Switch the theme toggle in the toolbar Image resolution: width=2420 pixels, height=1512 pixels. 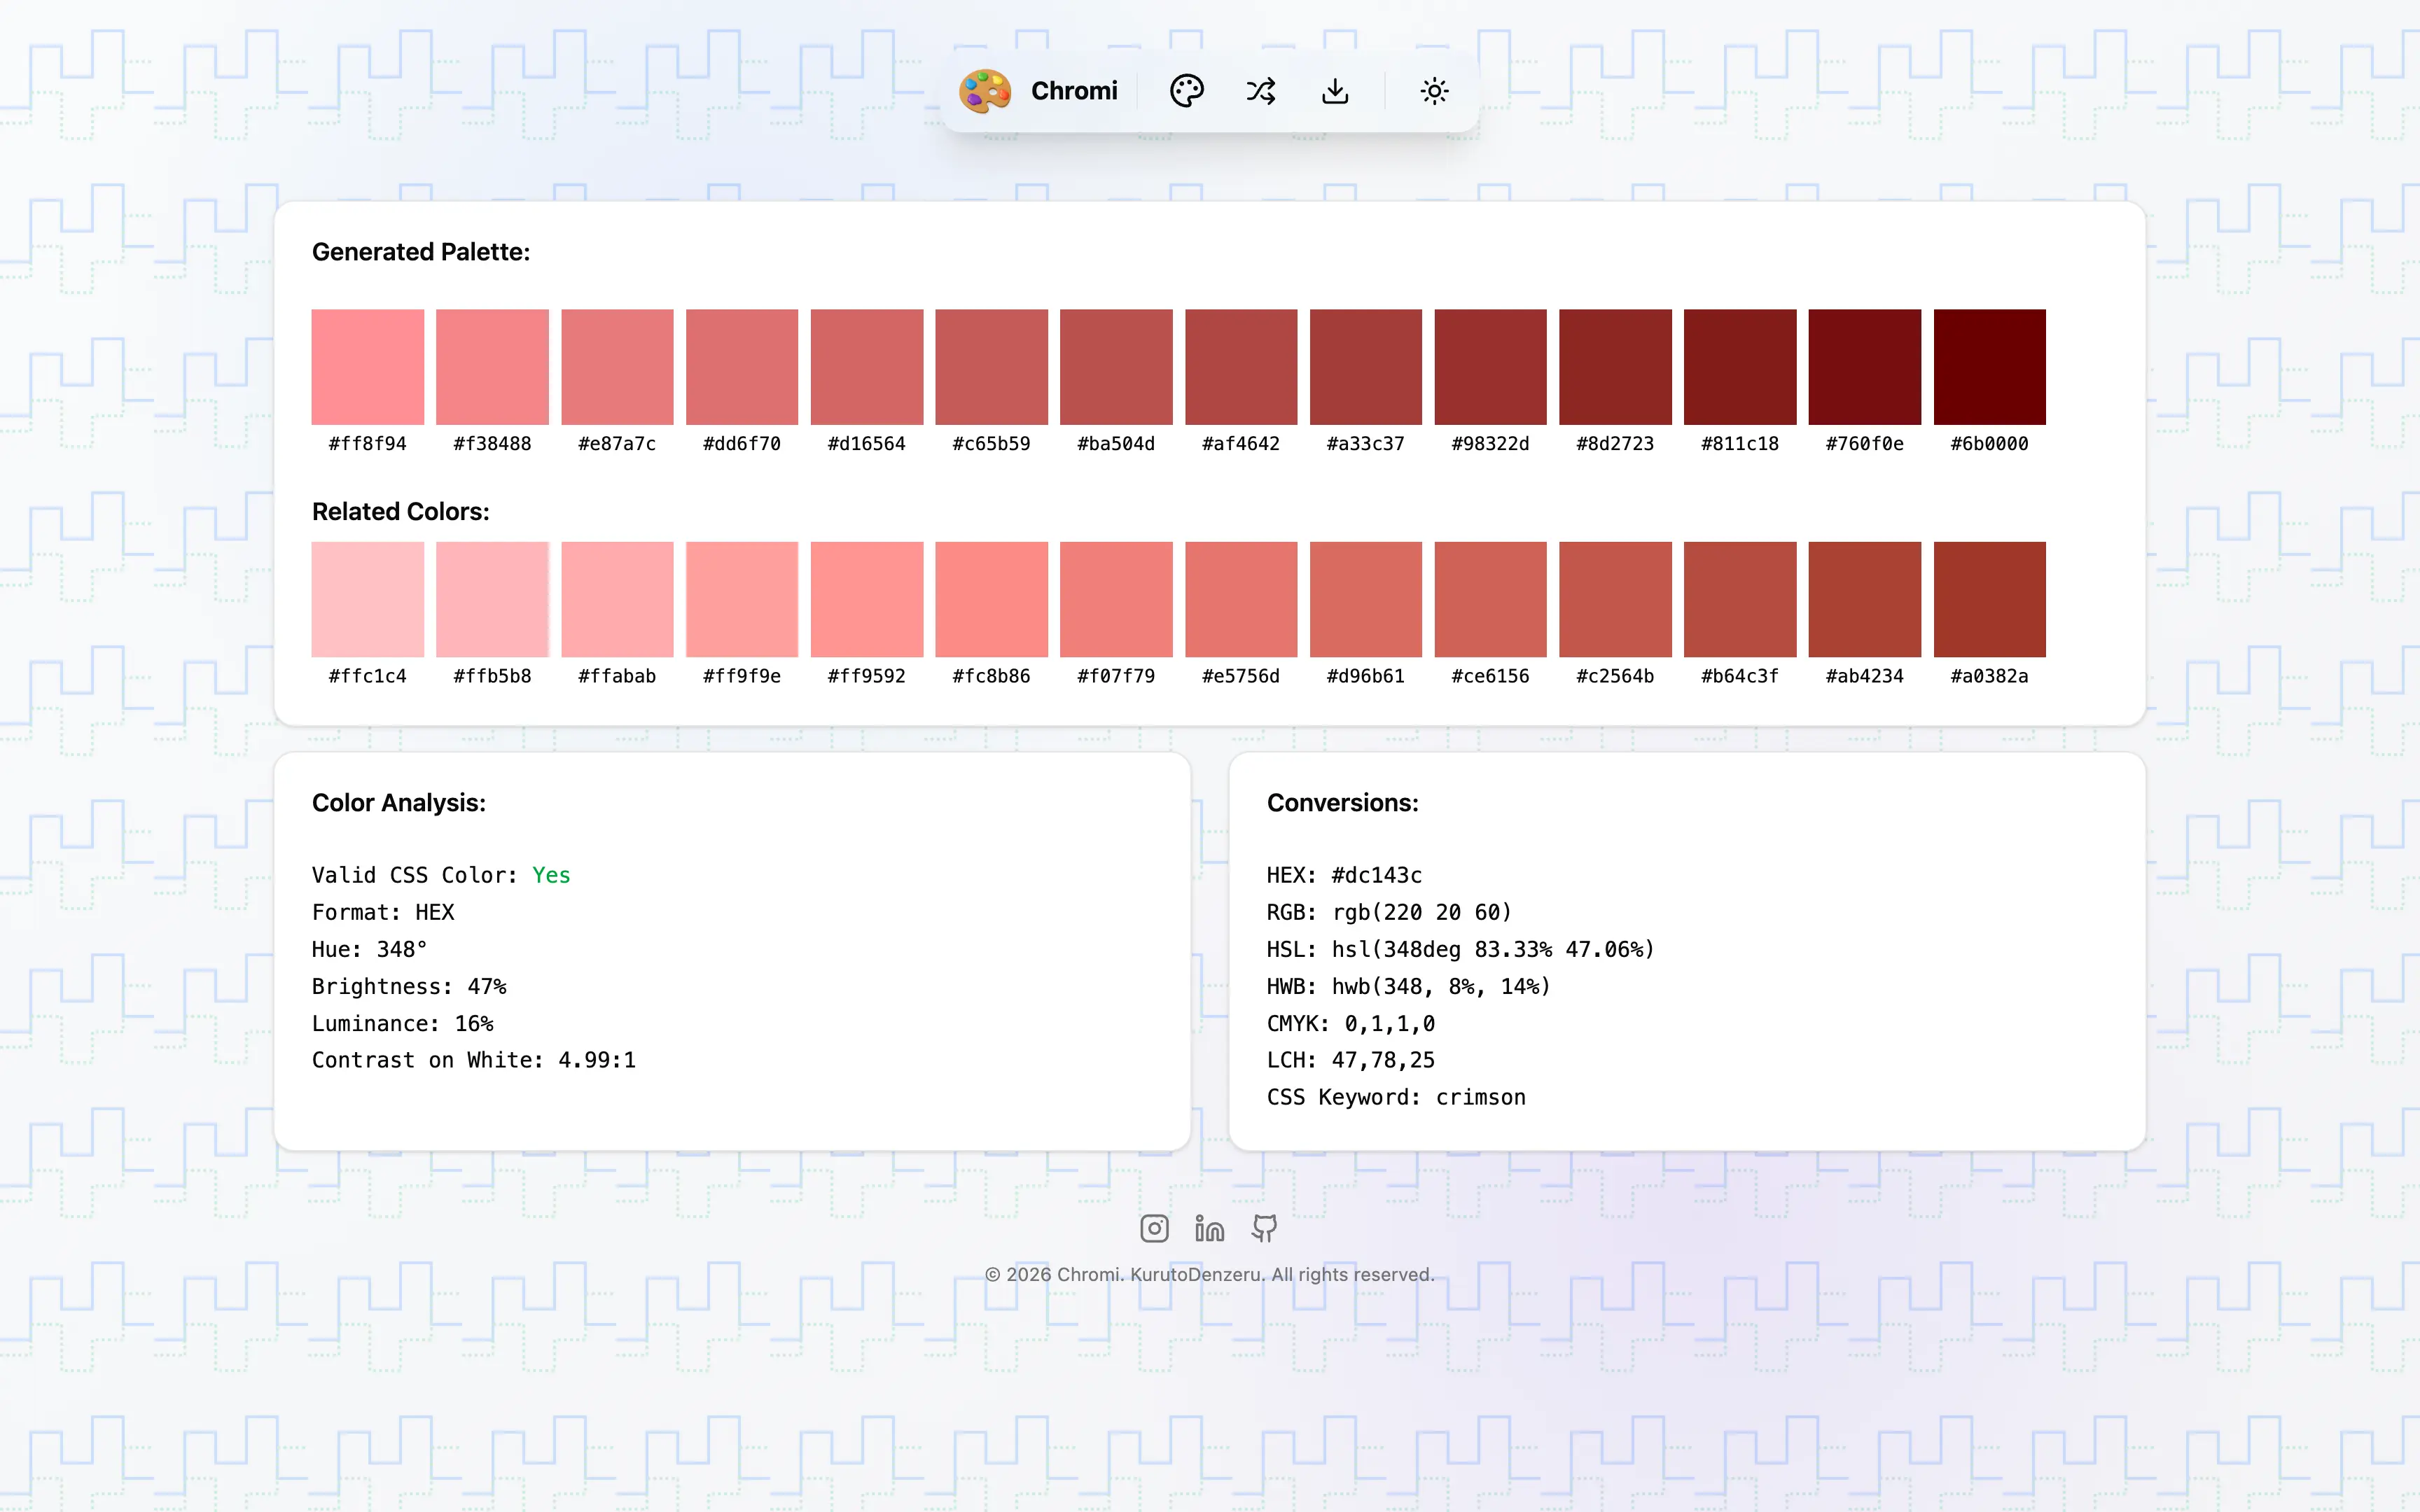coord(1434,90)
